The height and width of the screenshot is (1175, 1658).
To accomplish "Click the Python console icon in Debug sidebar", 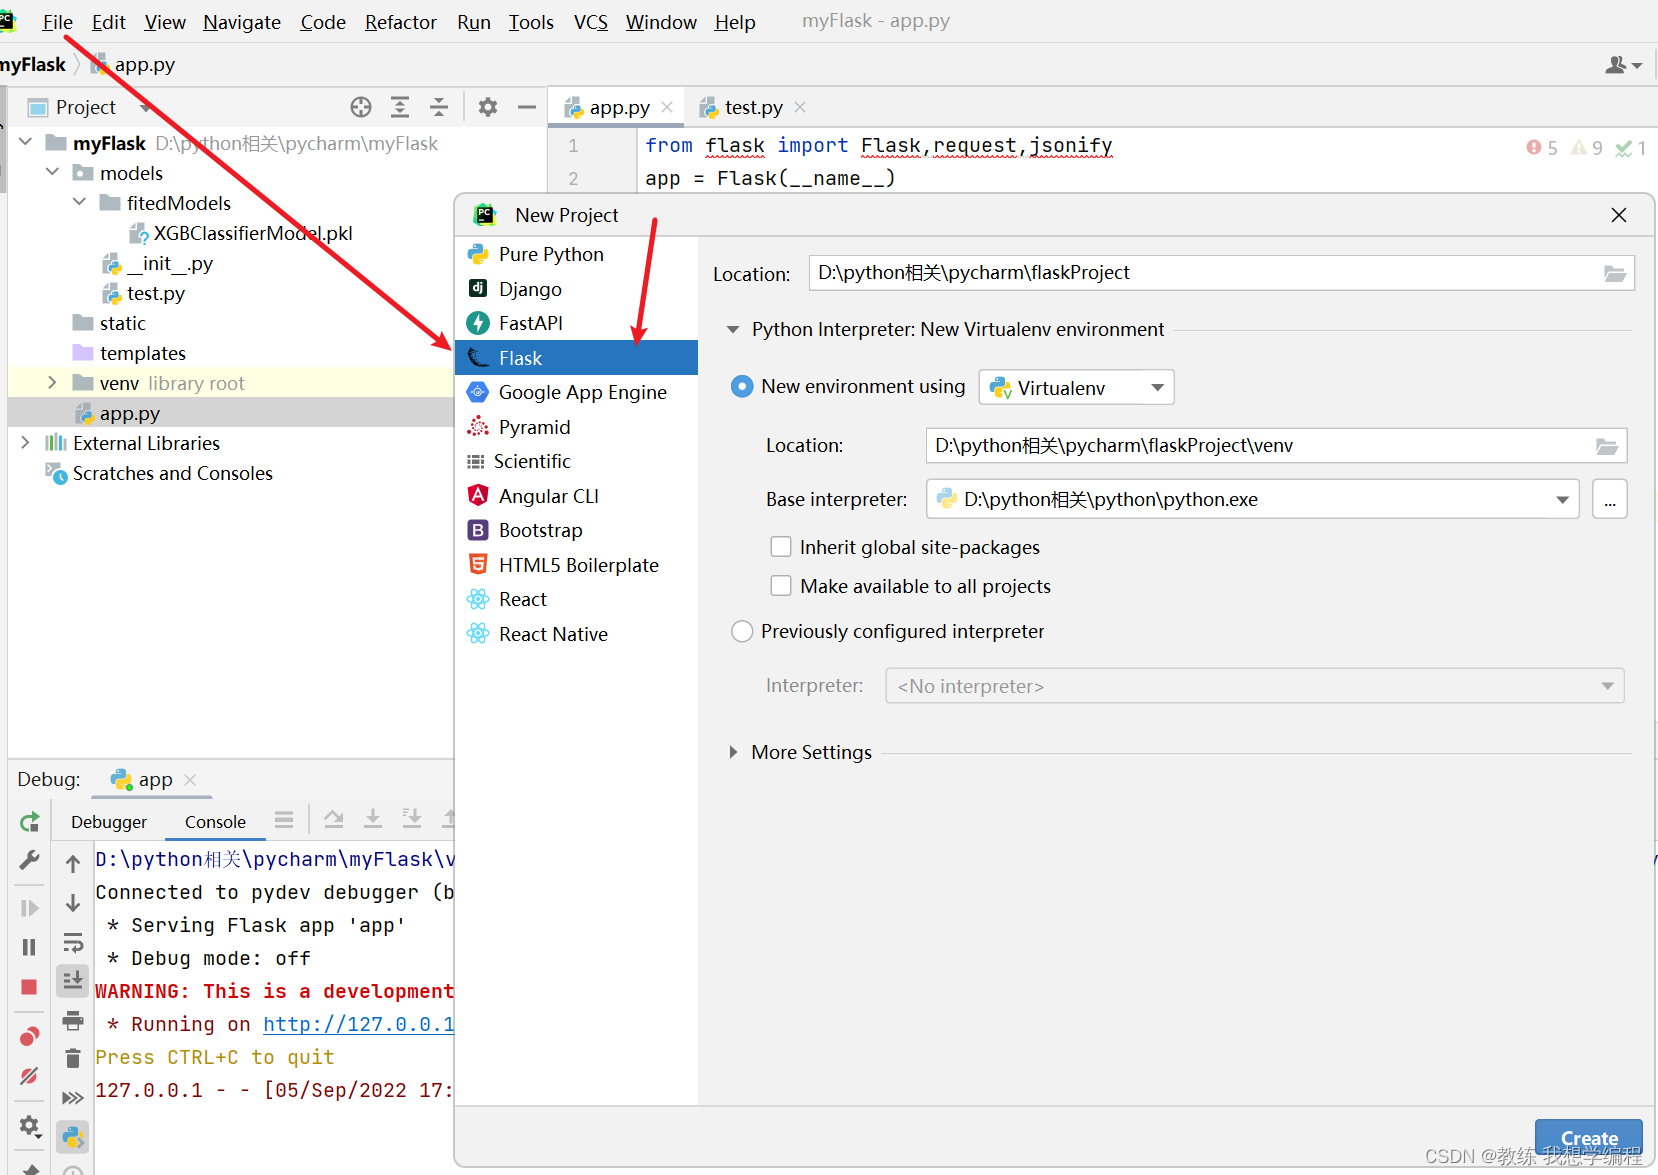I will point(73,1137).
